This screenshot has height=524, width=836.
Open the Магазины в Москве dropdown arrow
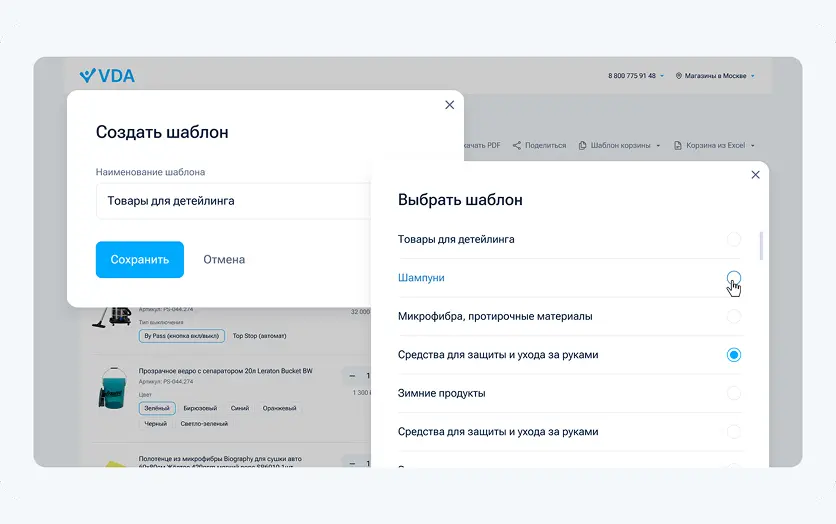point(753,76)
